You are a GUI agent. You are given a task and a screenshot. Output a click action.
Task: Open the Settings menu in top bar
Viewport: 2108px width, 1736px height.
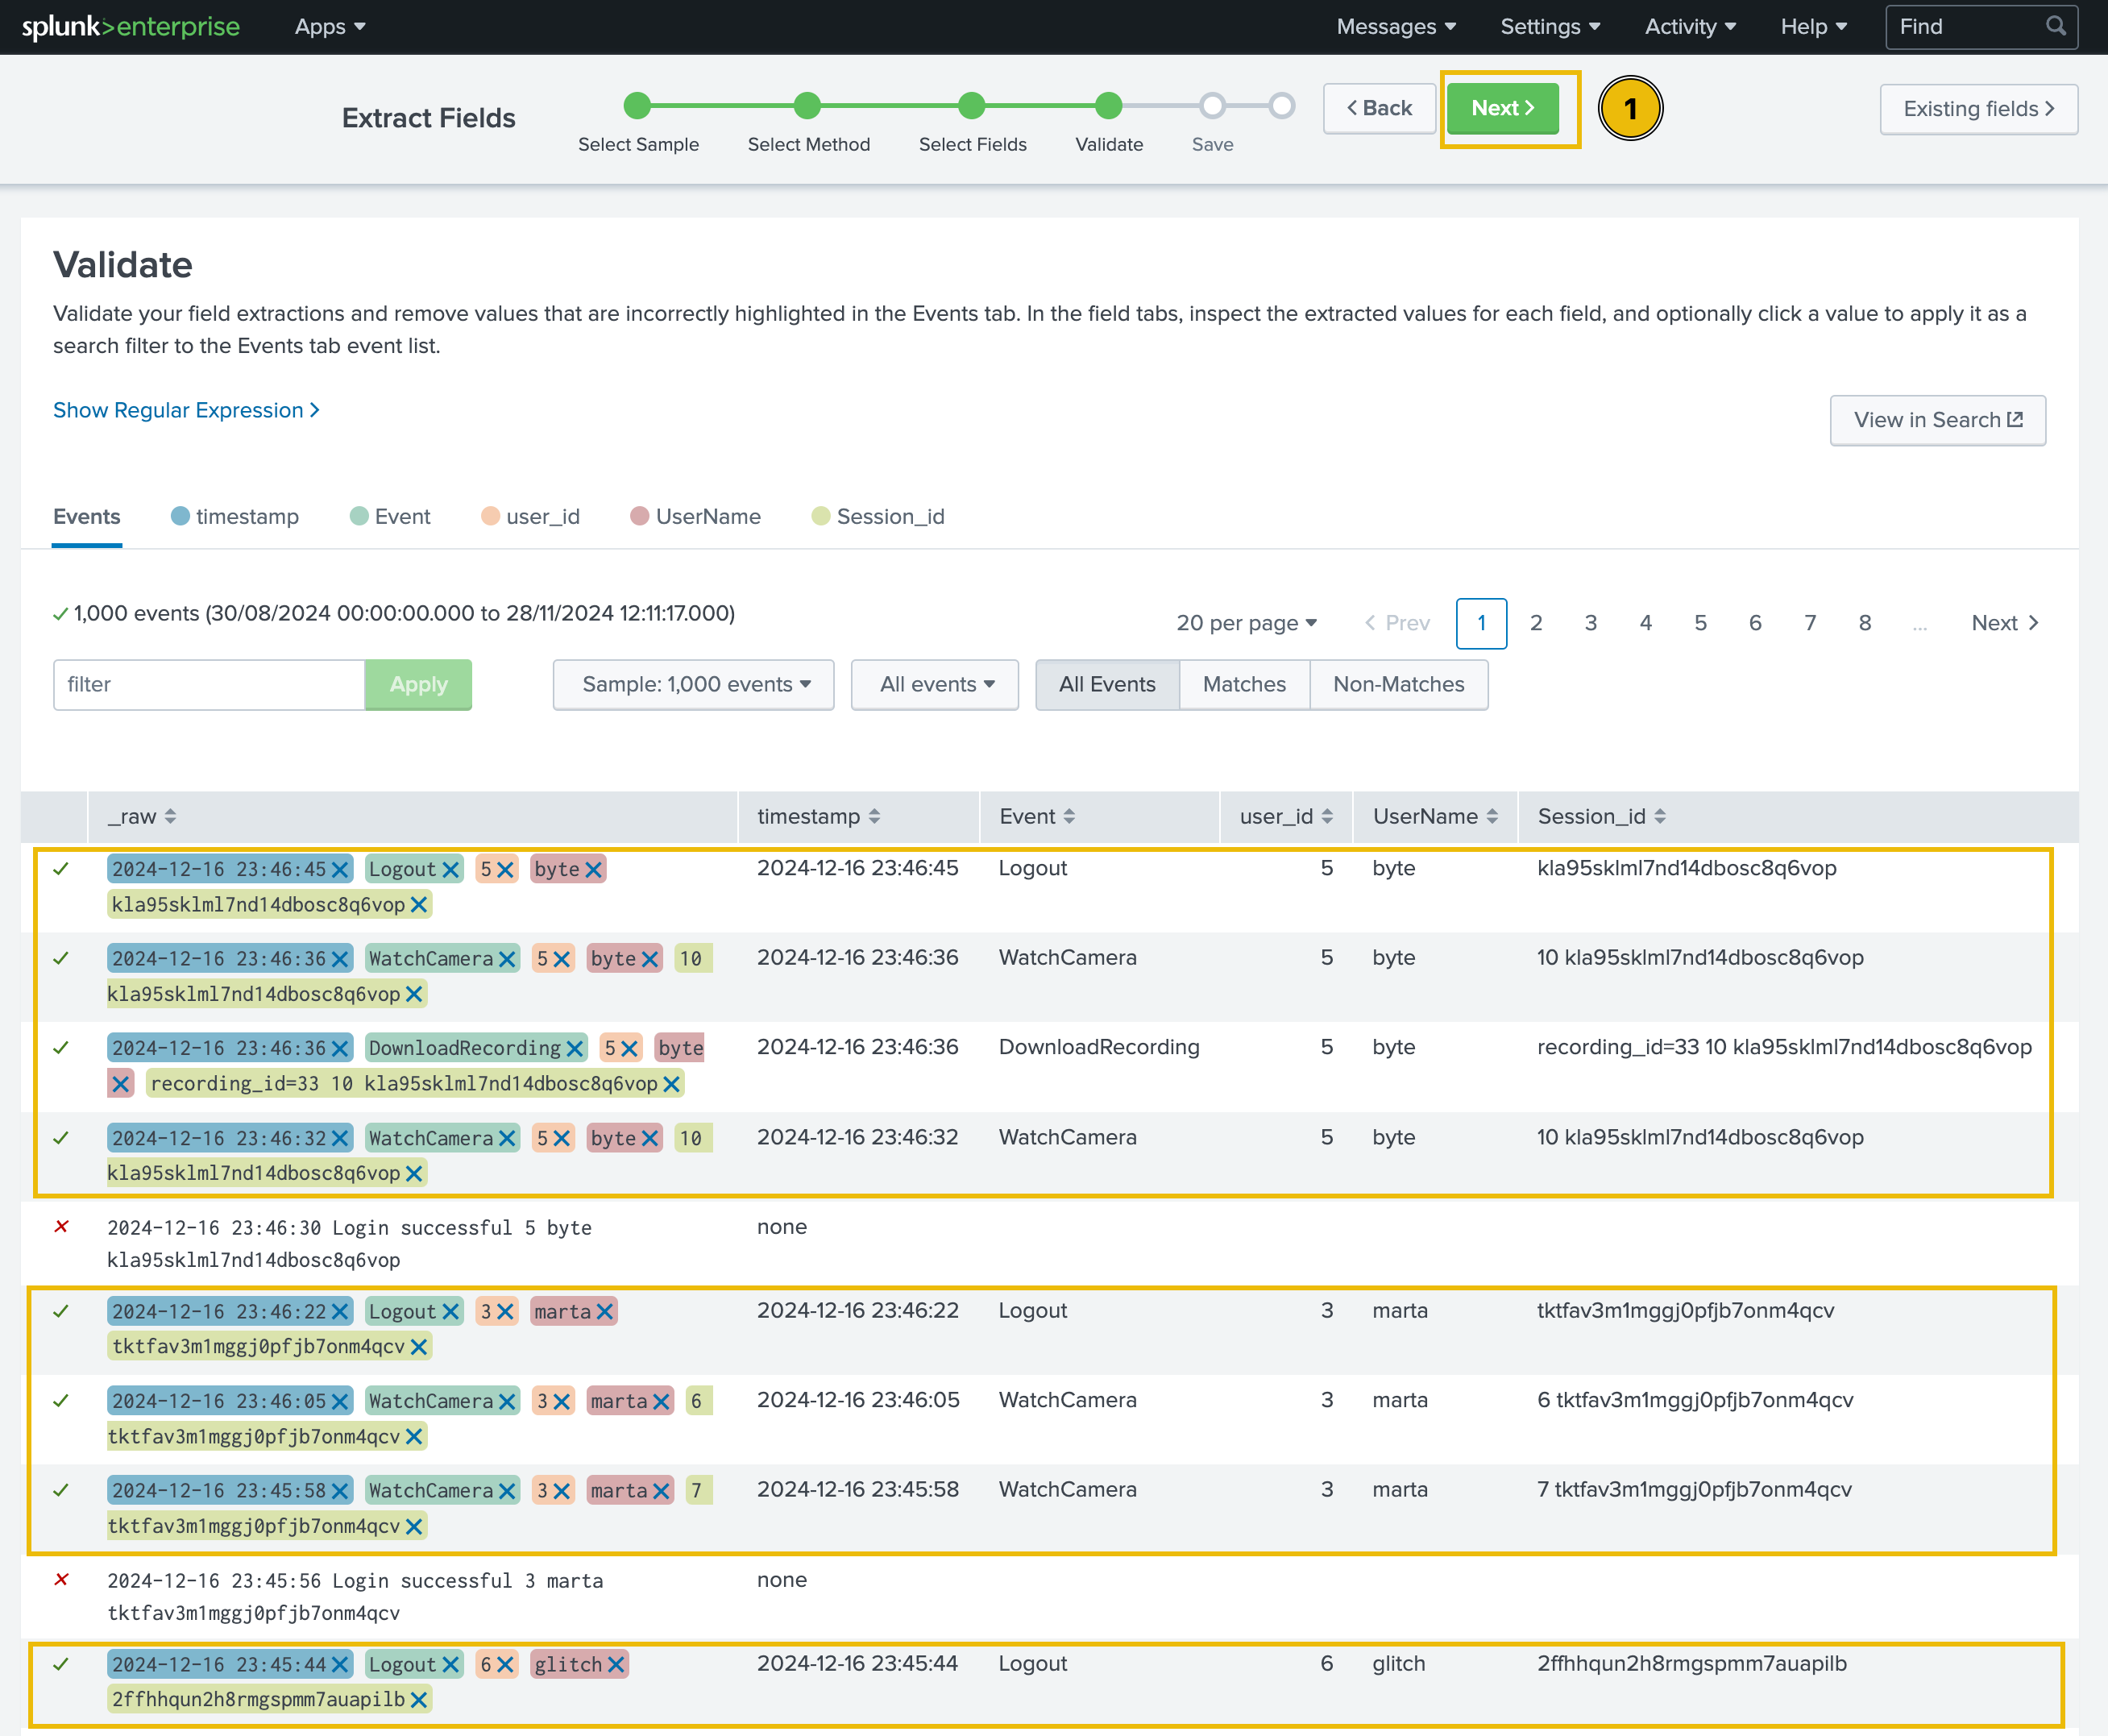click(1549, 27)
